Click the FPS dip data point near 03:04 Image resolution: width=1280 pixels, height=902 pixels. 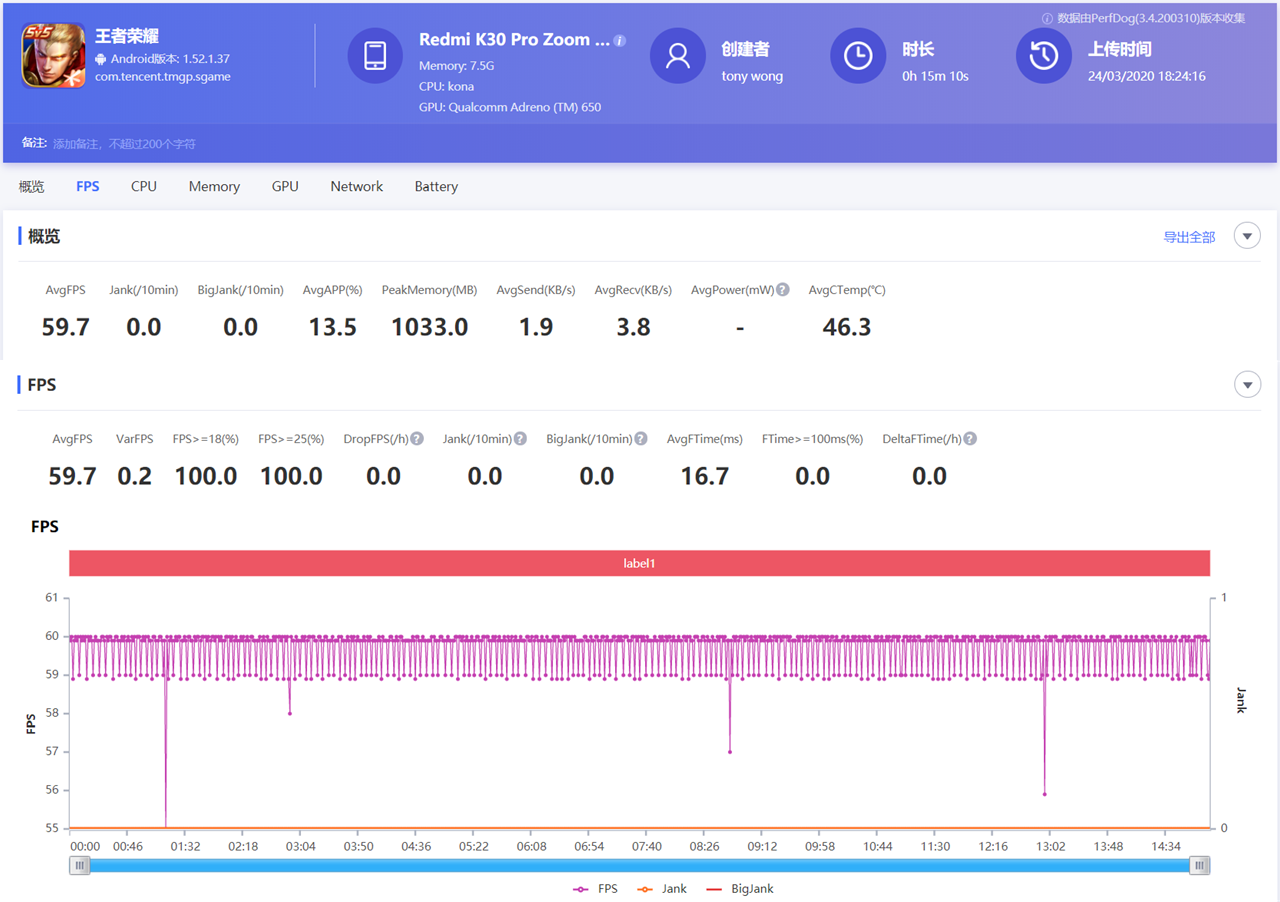click(x=290, y=714)
